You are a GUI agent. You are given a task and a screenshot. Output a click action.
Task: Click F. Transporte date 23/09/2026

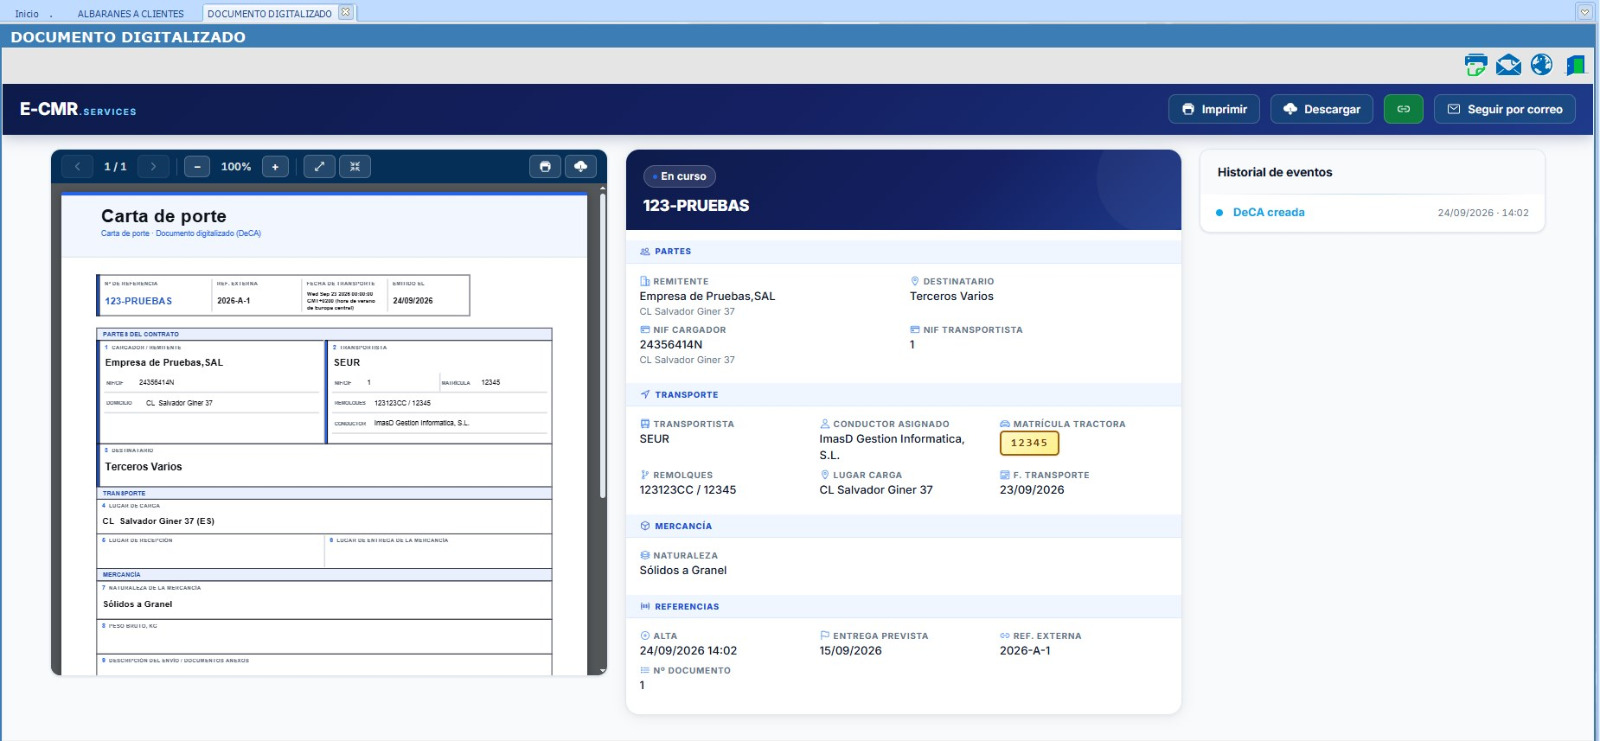1032,490
